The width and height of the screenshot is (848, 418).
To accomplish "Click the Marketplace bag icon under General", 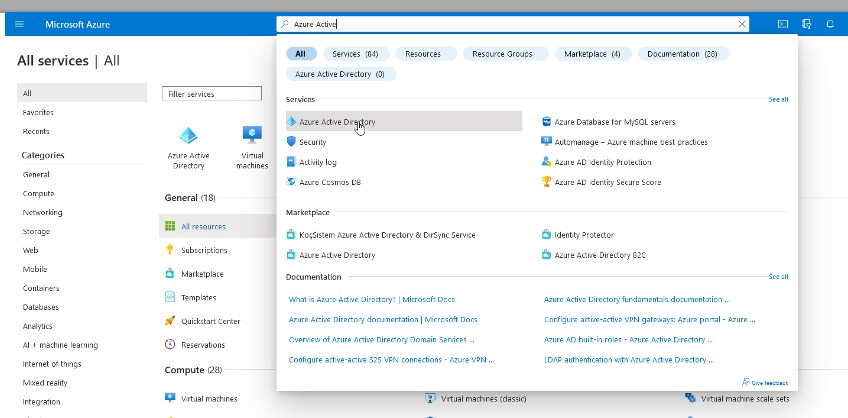I will [170, 274].
